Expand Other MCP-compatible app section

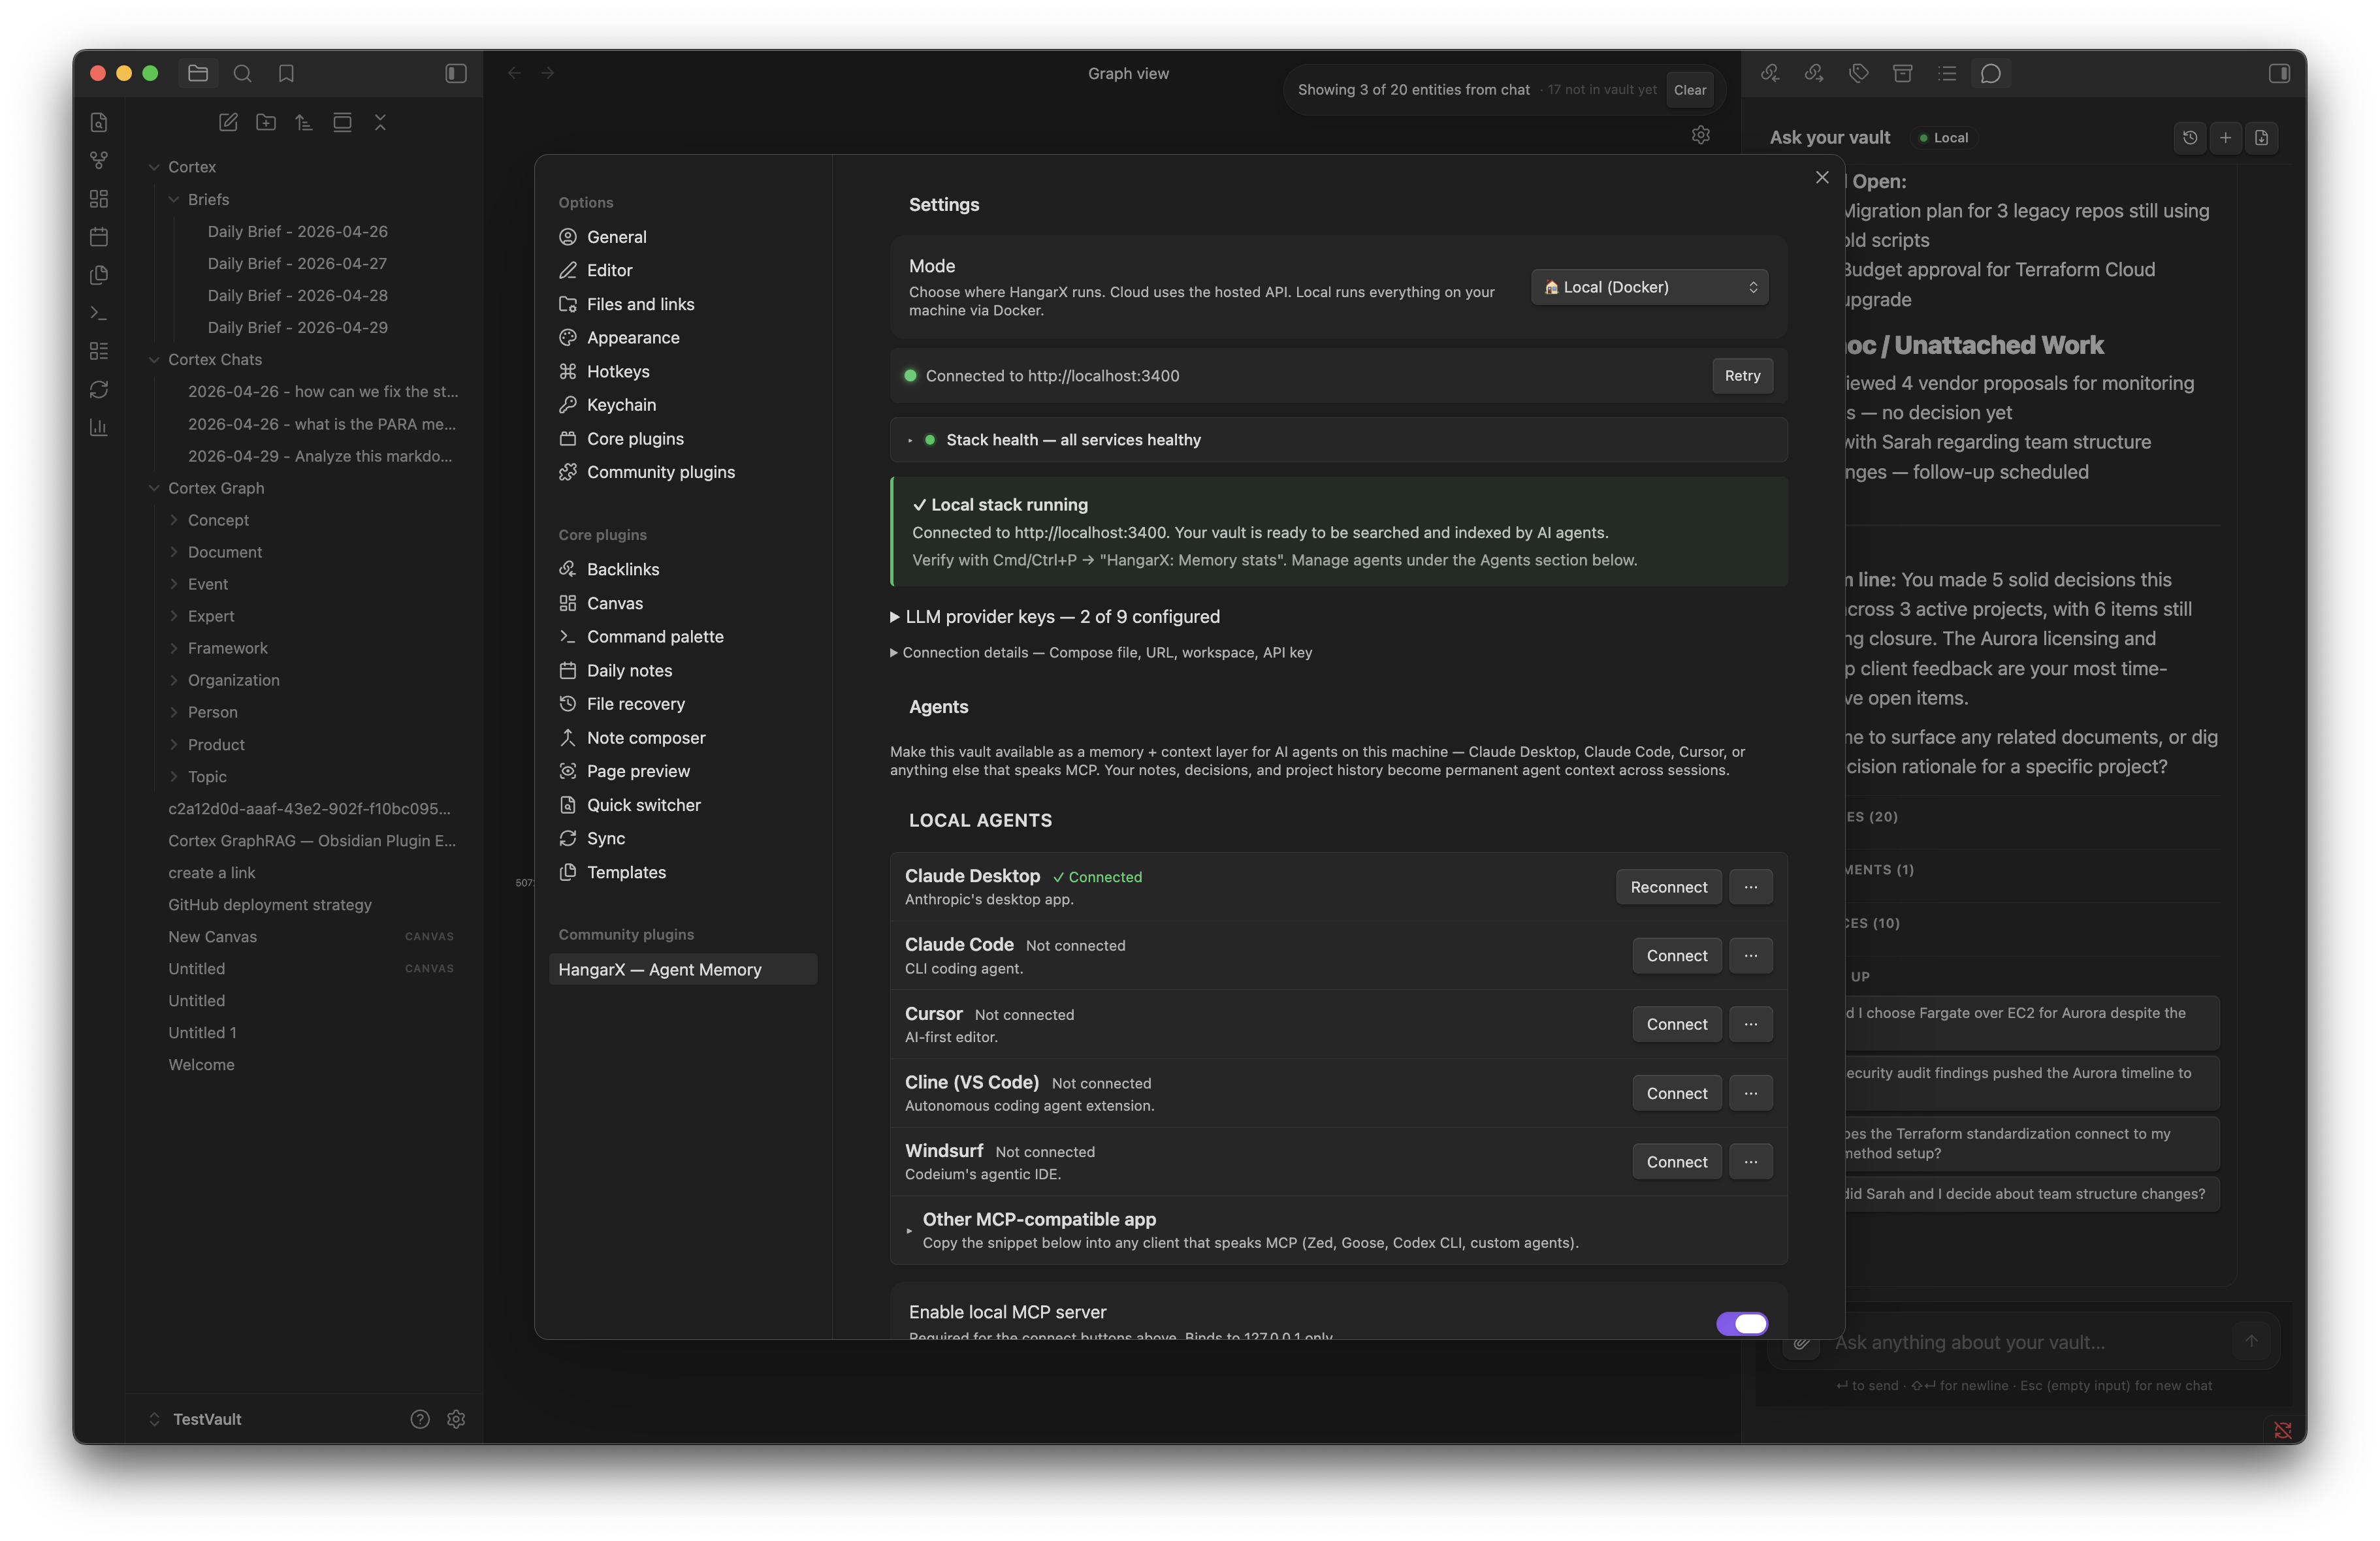tap(1339, 1230)
